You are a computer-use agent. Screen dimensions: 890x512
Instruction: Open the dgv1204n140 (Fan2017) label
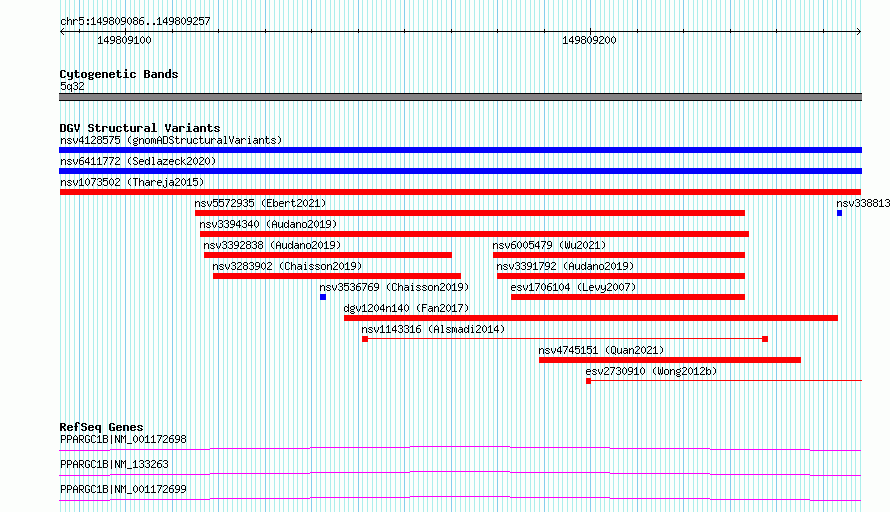(406, 308)
